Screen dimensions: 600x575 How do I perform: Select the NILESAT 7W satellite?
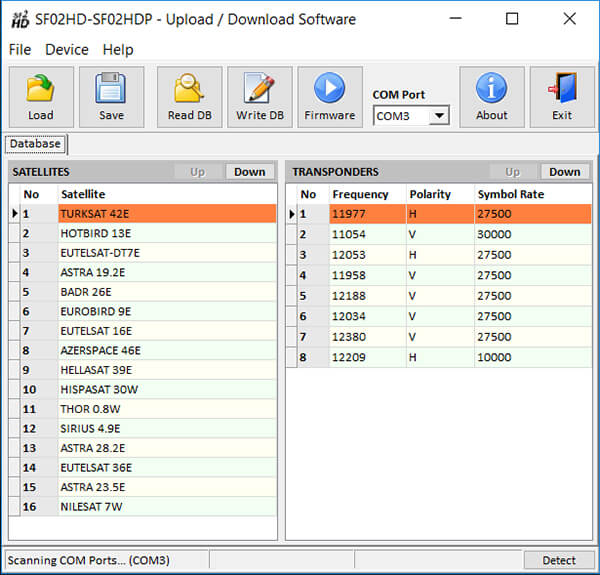click(x=94, y=506)
